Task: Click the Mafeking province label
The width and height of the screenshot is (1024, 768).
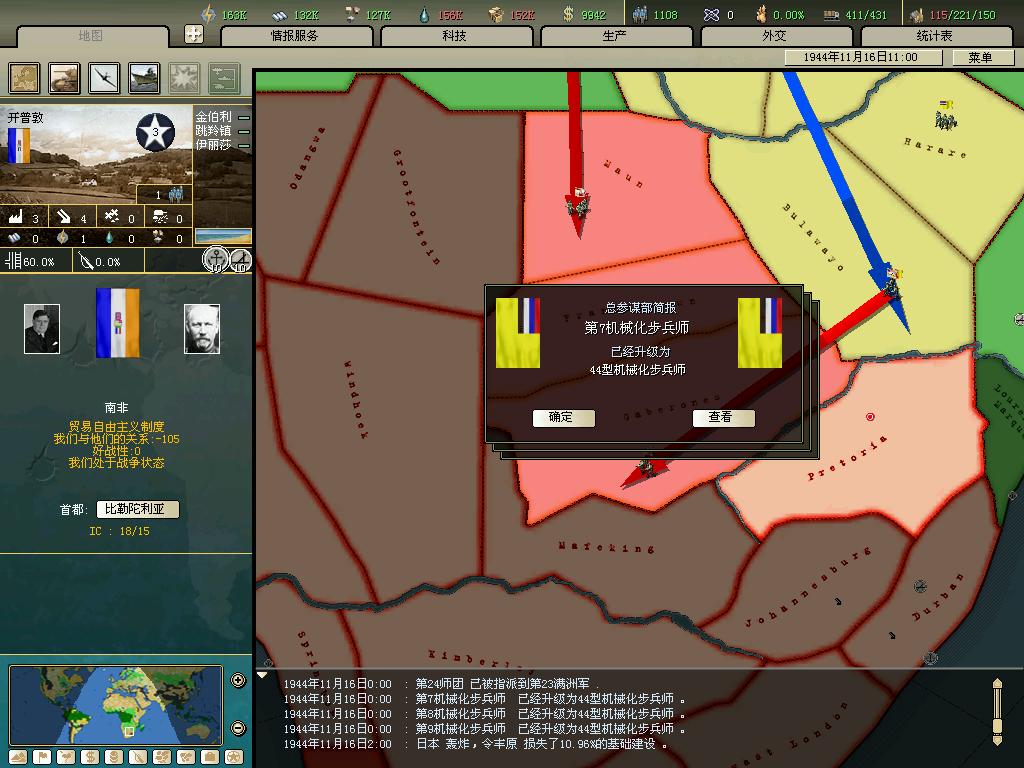Action: coord(606,547)
